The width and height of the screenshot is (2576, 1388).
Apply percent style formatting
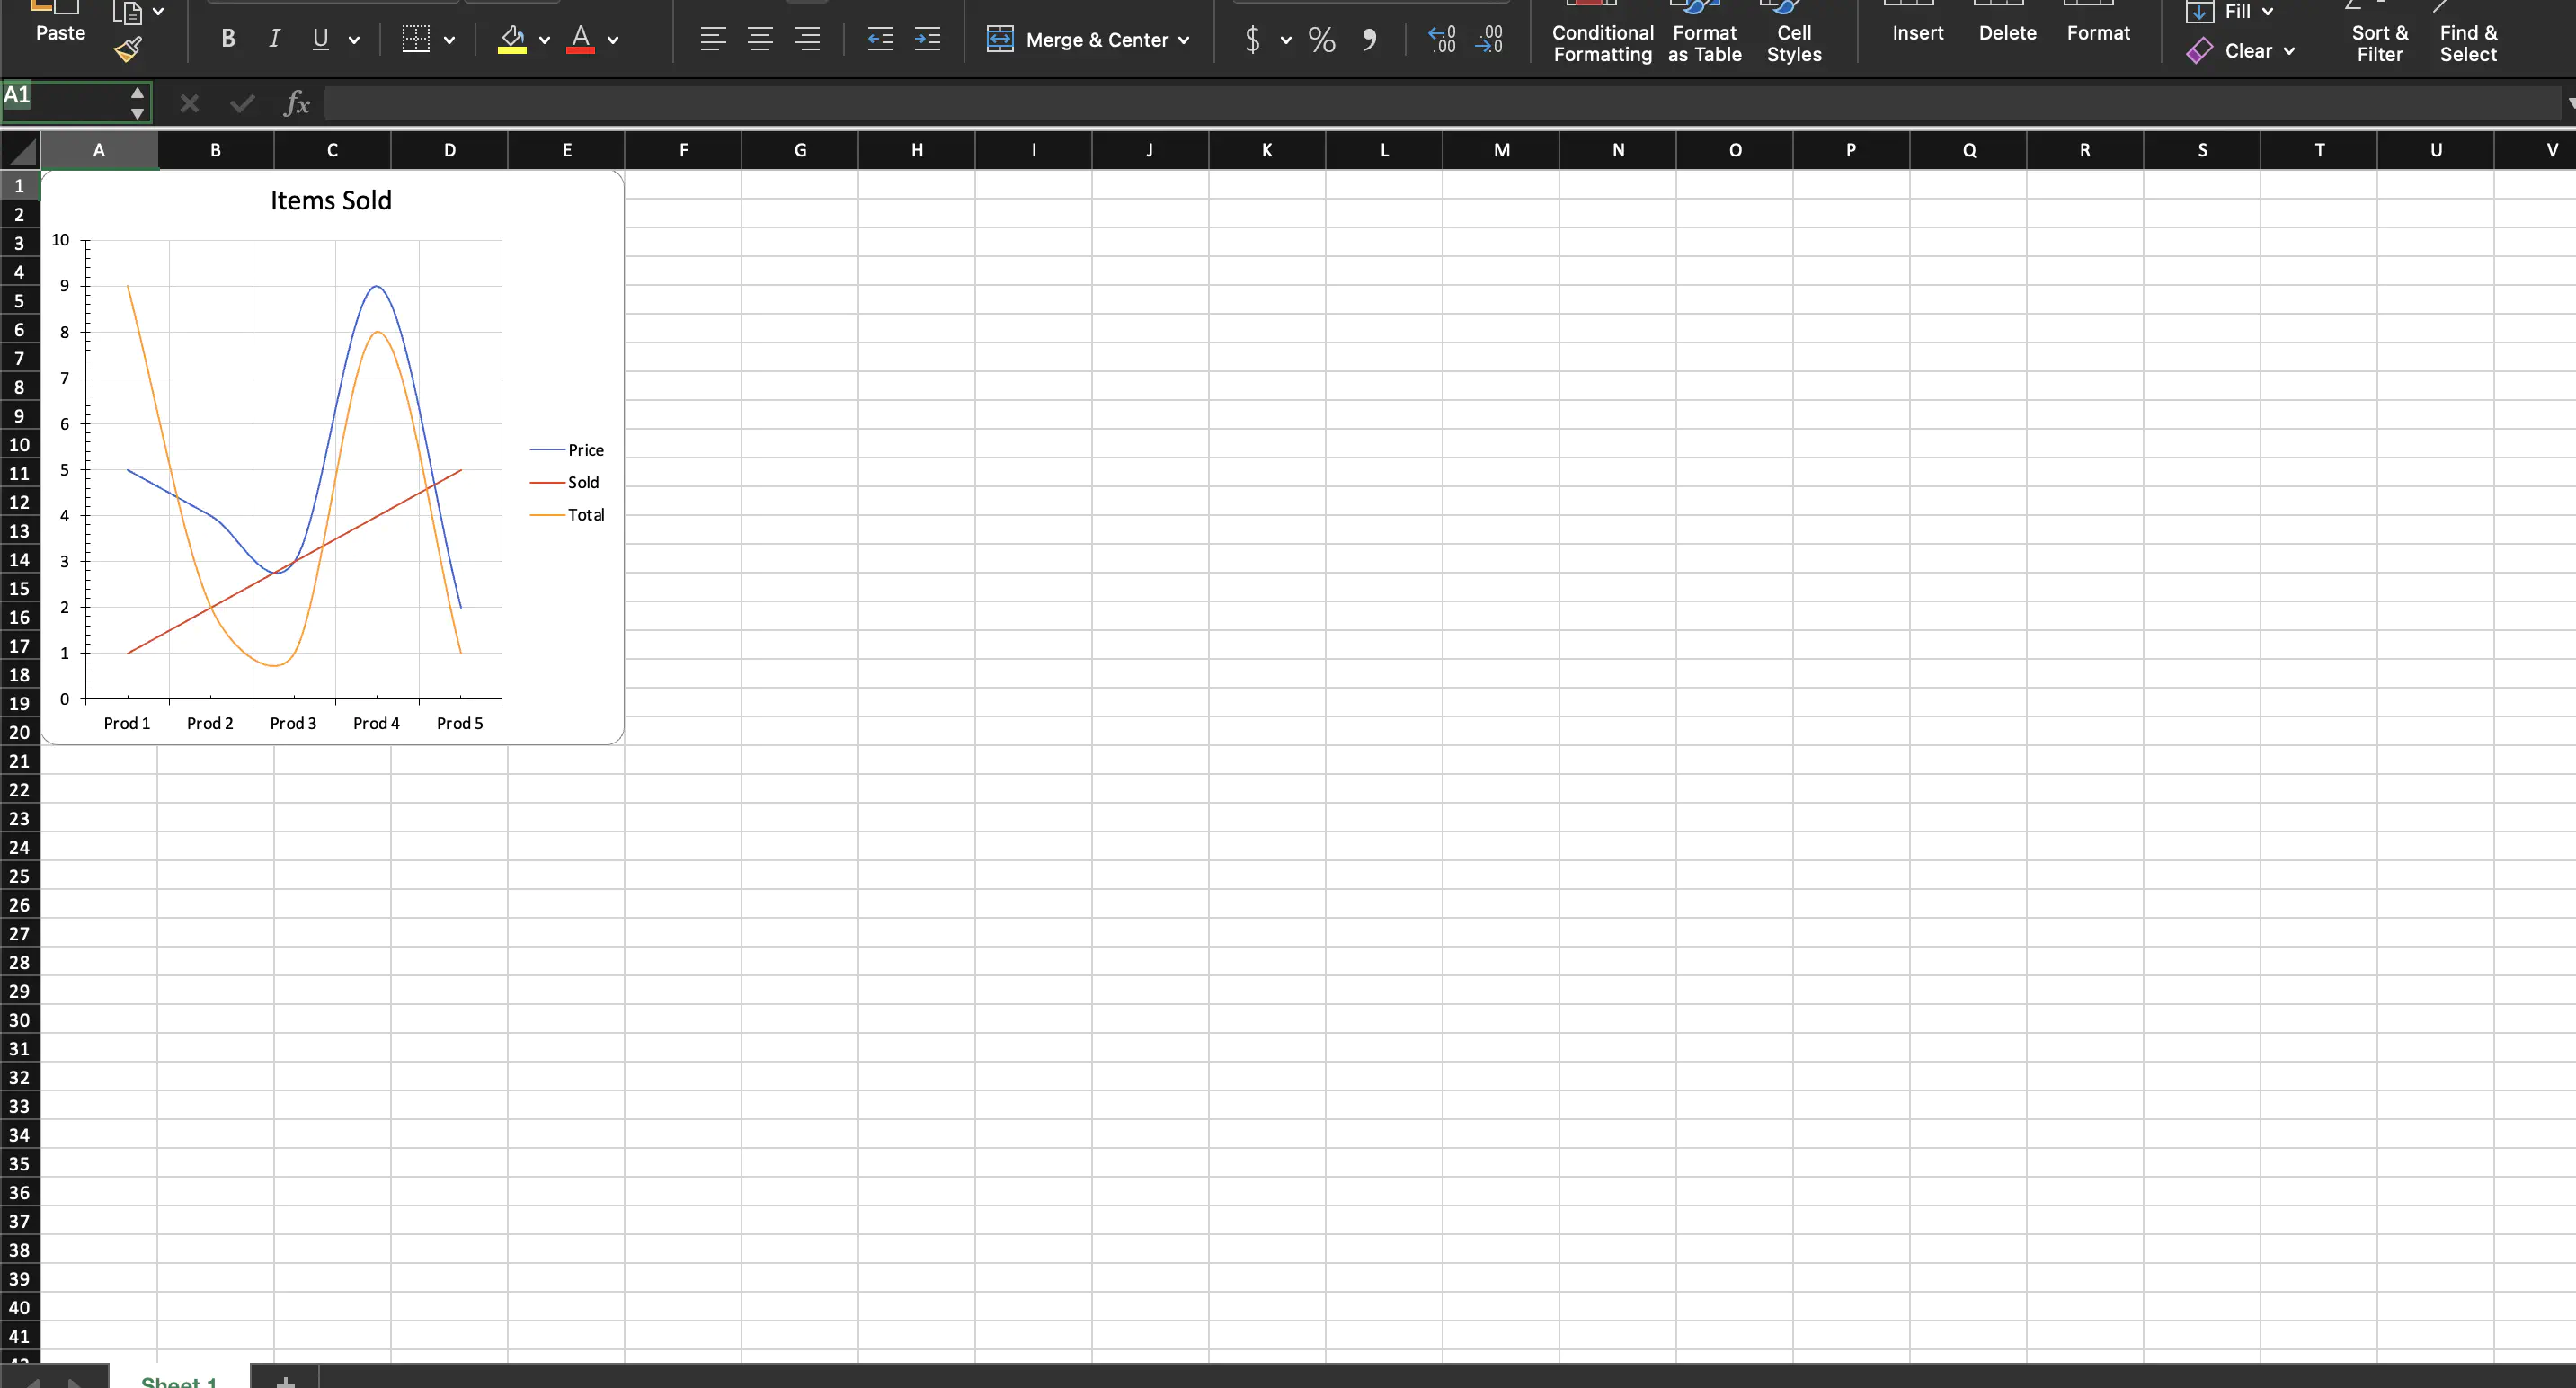[x=1320, y=40]
